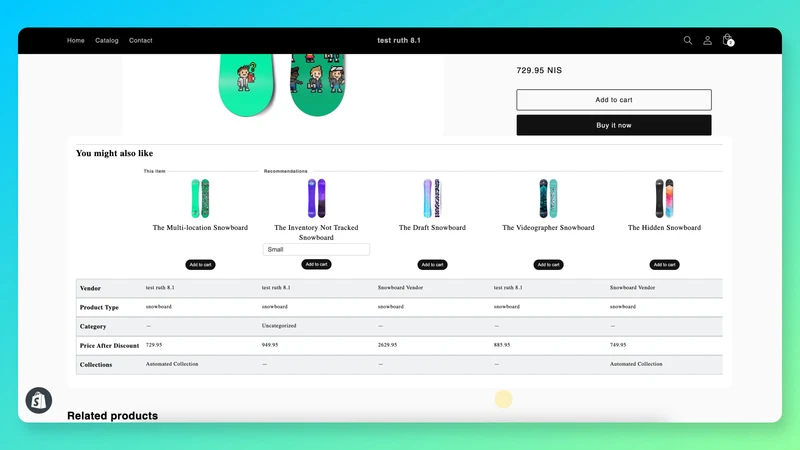The image size is (800, 450).
Task: Open the search icon in header
Action: click(688, 40)
